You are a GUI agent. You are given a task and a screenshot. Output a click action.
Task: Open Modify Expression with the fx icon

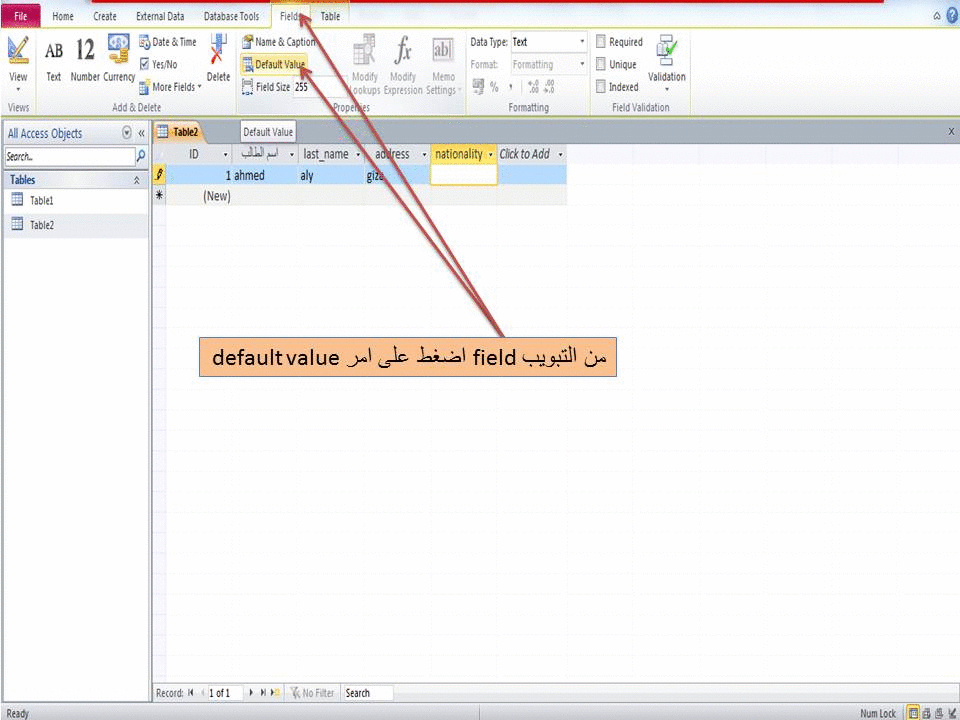coord(402,60)
